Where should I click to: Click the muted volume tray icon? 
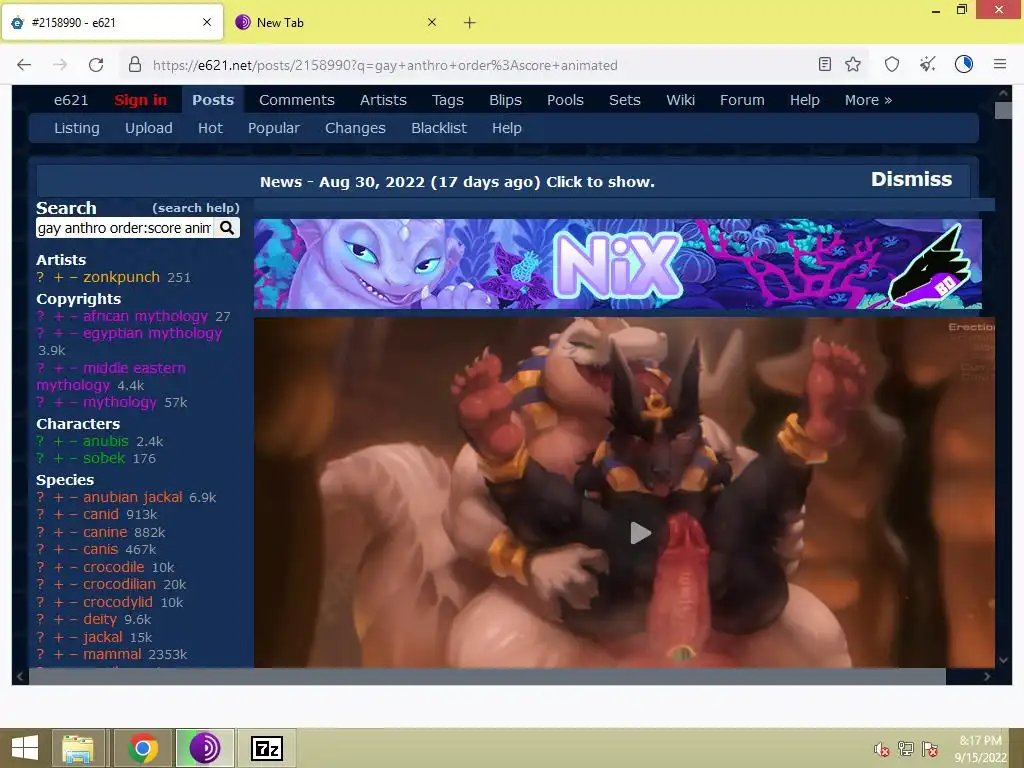pos(882,749)
